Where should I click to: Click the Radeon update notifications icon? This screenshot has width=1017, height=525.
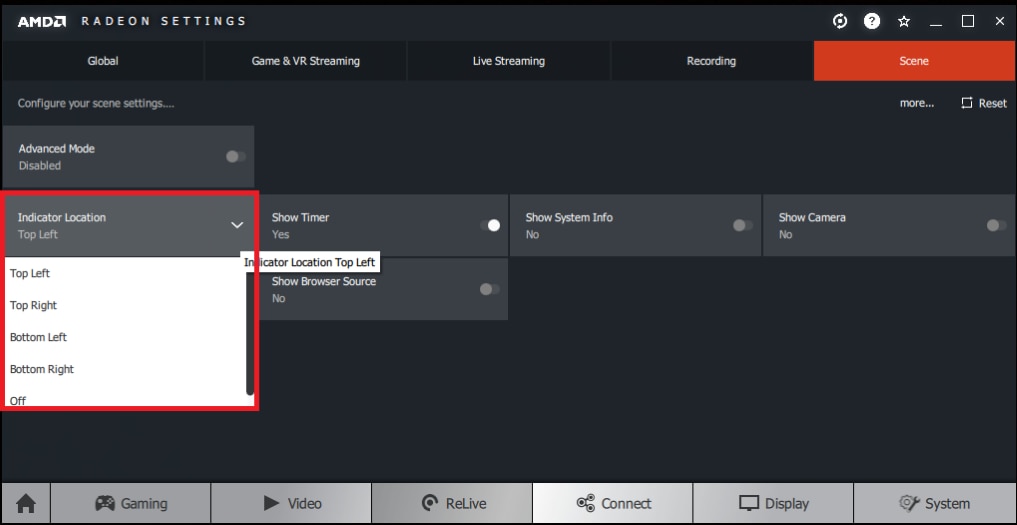point(840,21)
